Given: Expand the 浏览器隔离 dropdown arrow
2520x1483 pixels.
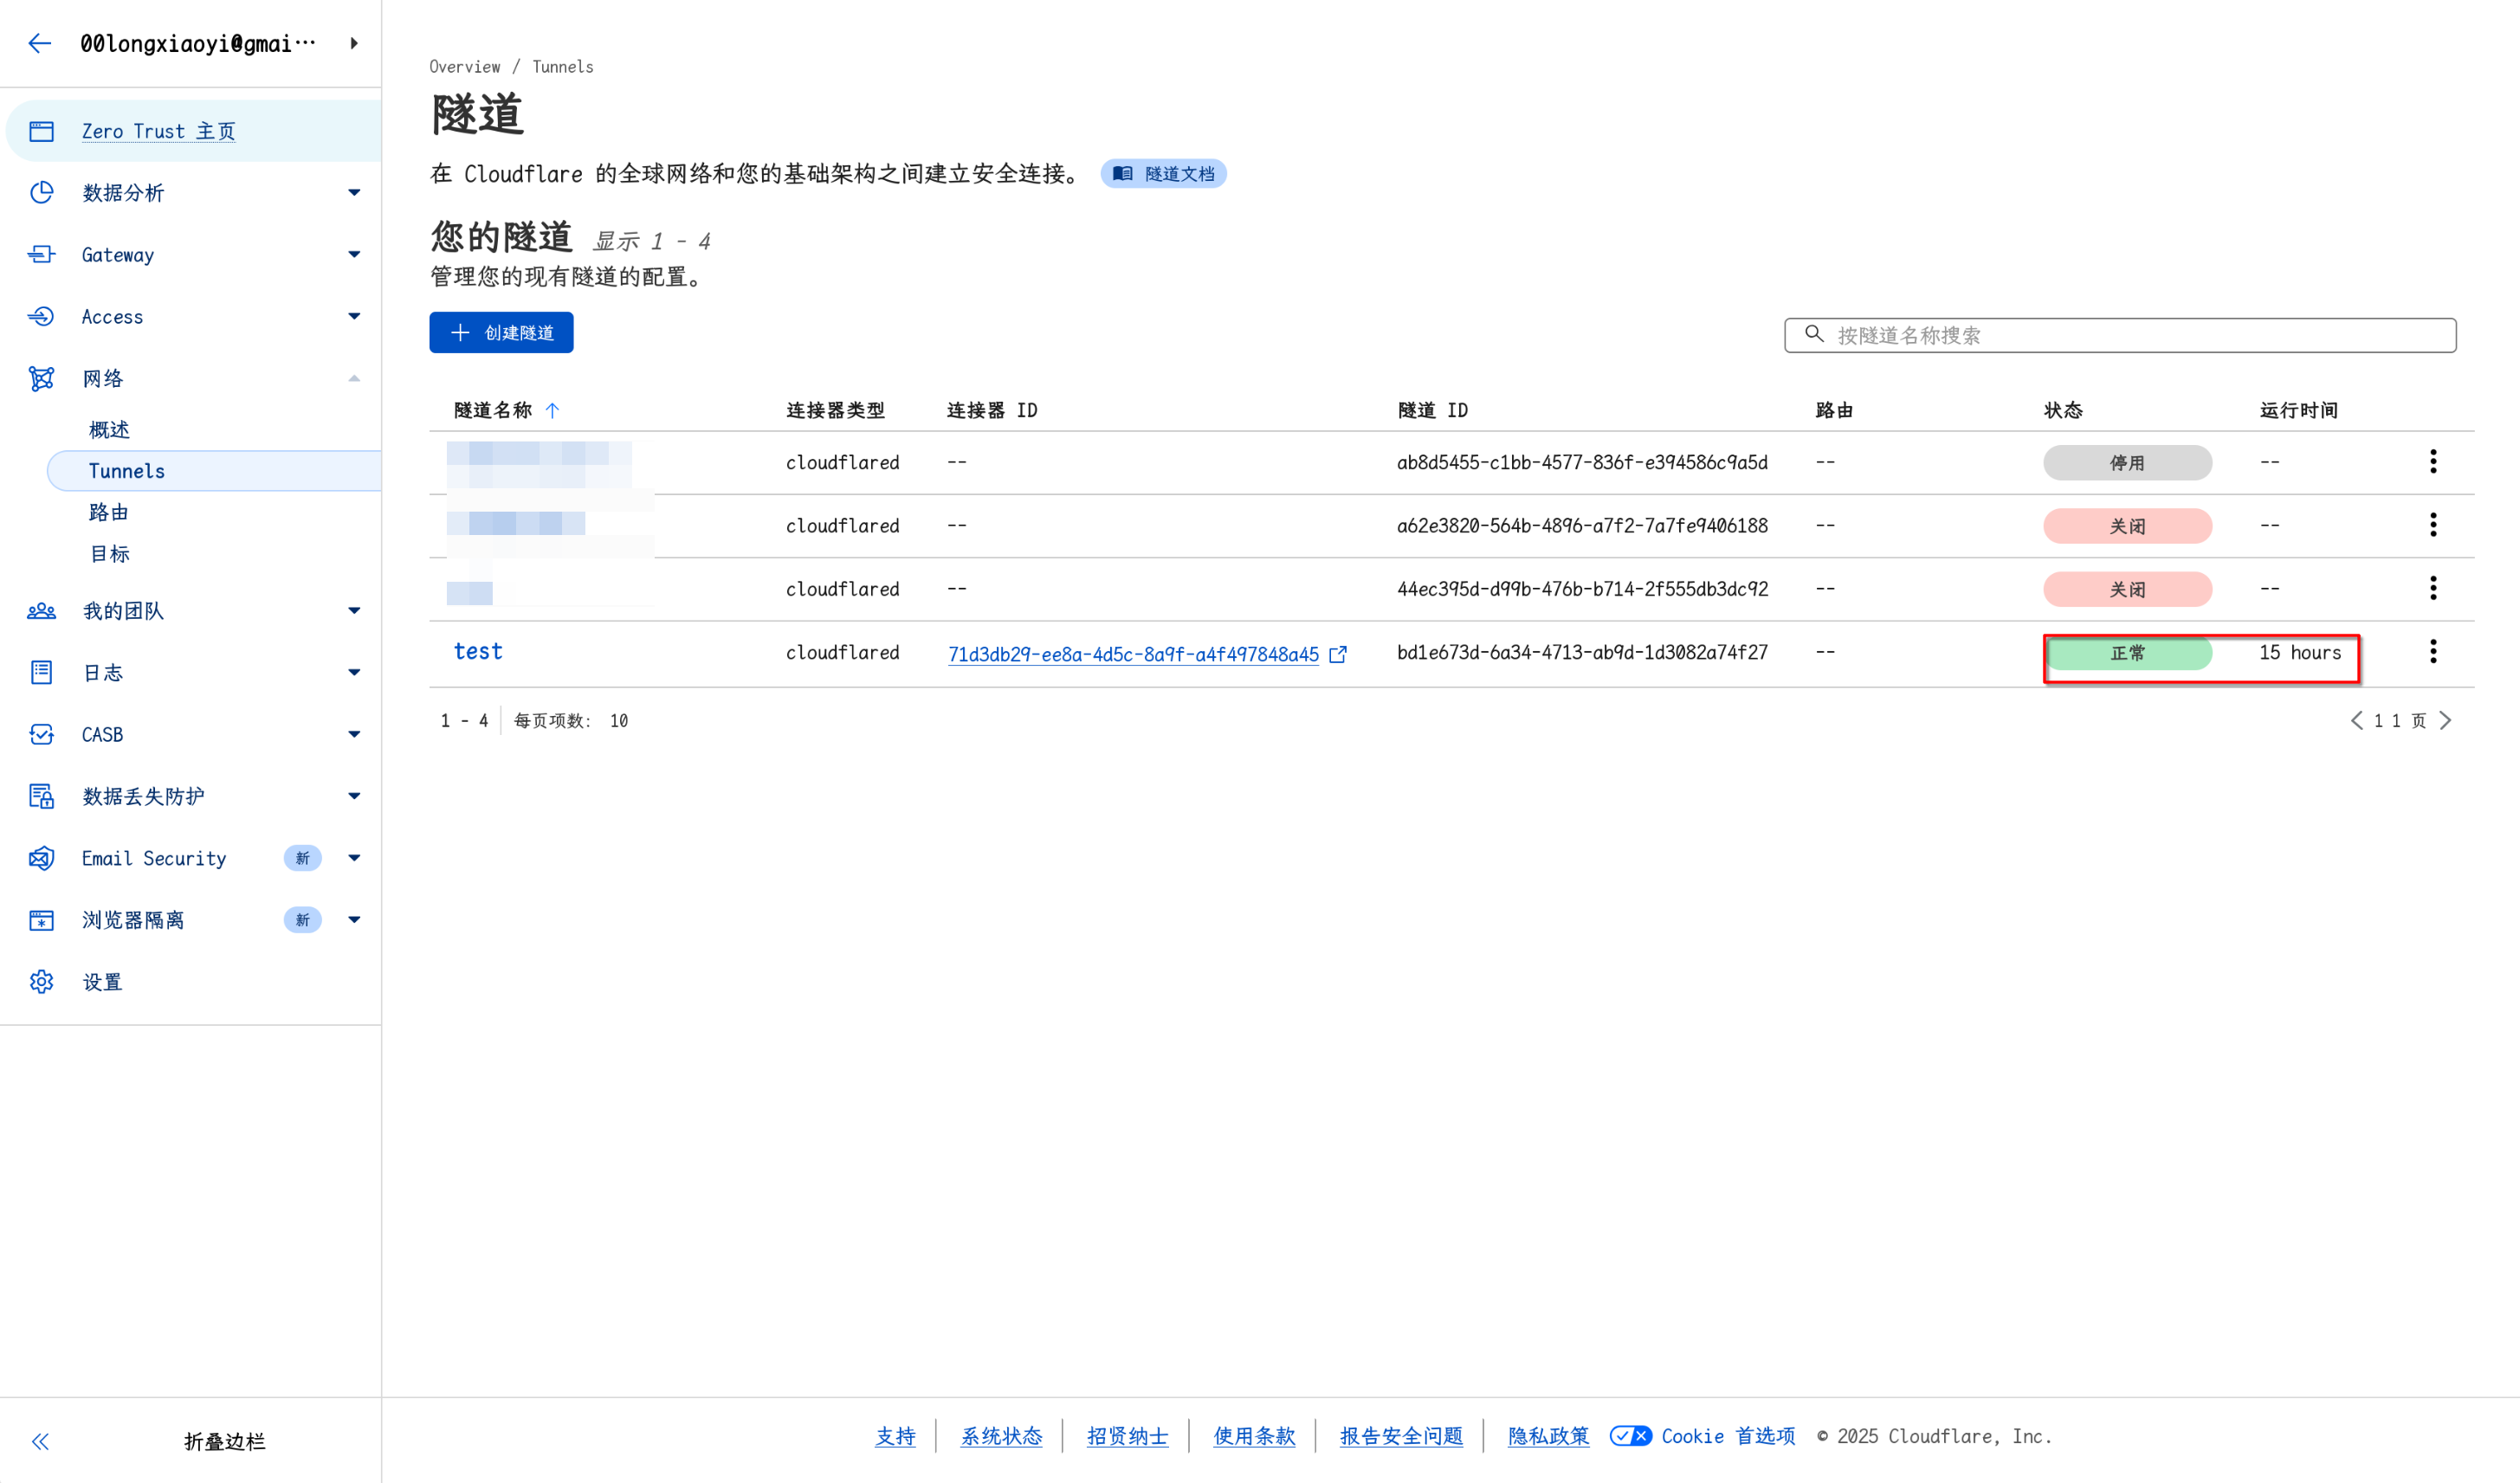Looking at the screenshot, I should [x=354, y=920].
